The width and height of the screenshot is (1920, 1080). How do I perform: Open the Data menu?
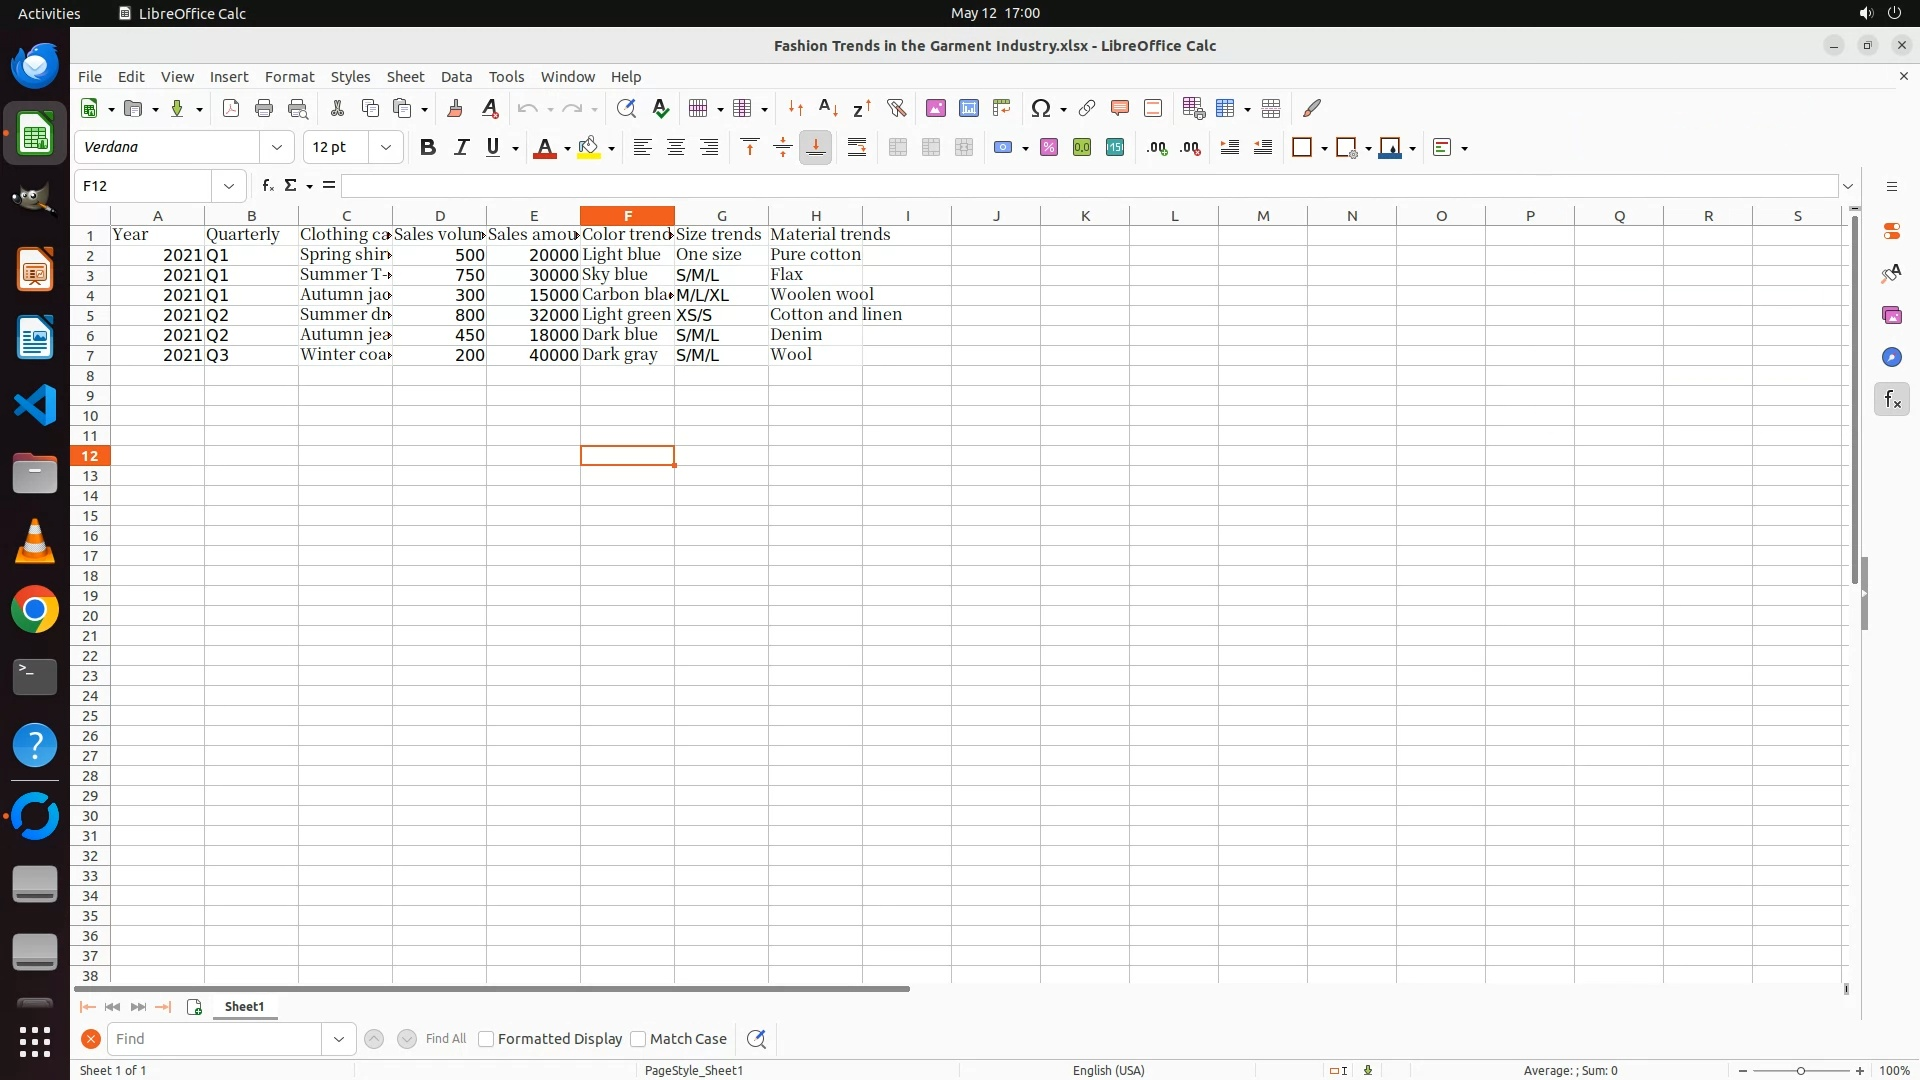[456, 77]
